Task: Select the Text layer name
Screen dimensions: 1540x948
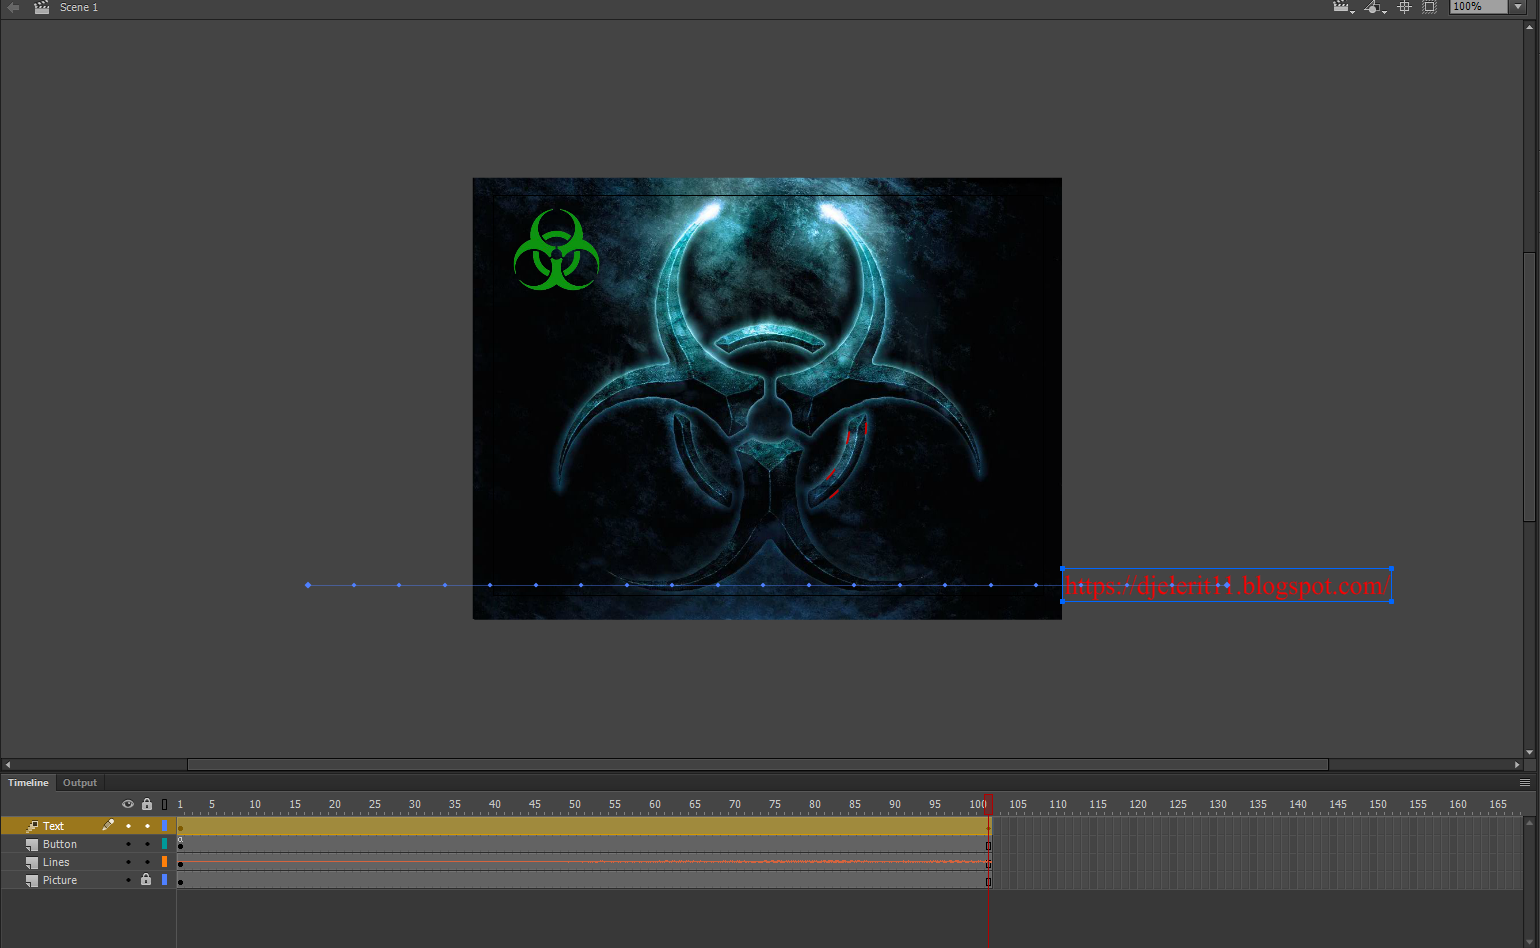Action: tap(53, 826)
